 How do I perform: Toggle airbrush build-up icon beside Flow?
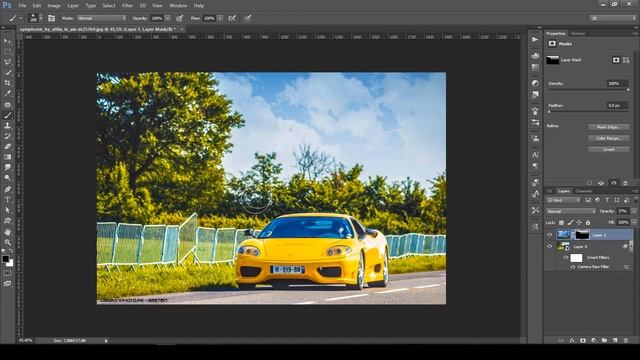coord(232,18)
